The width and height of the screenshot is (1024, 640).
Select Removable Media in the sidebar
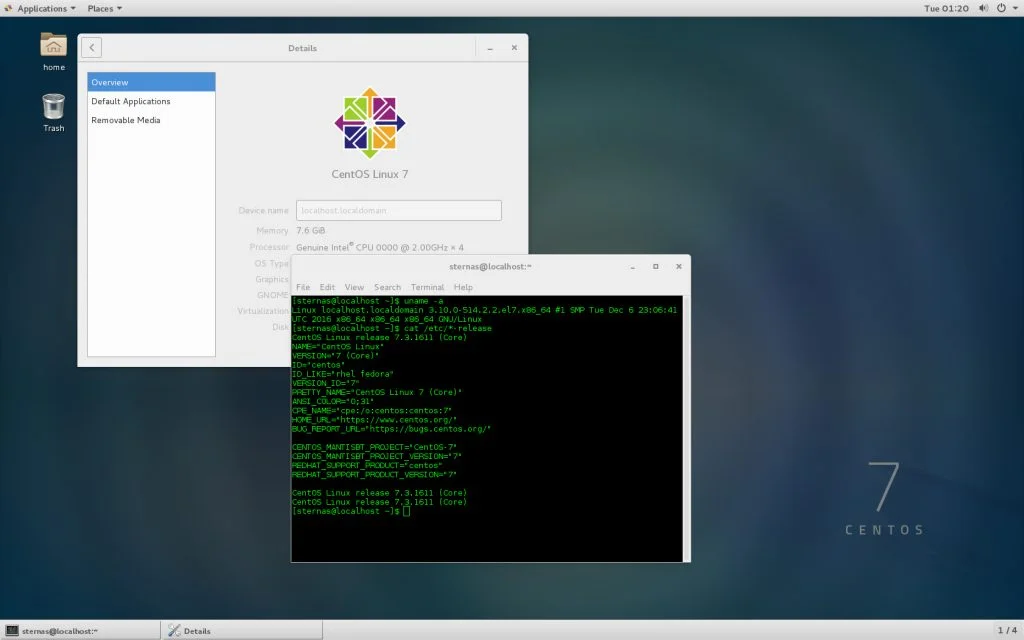126,120
